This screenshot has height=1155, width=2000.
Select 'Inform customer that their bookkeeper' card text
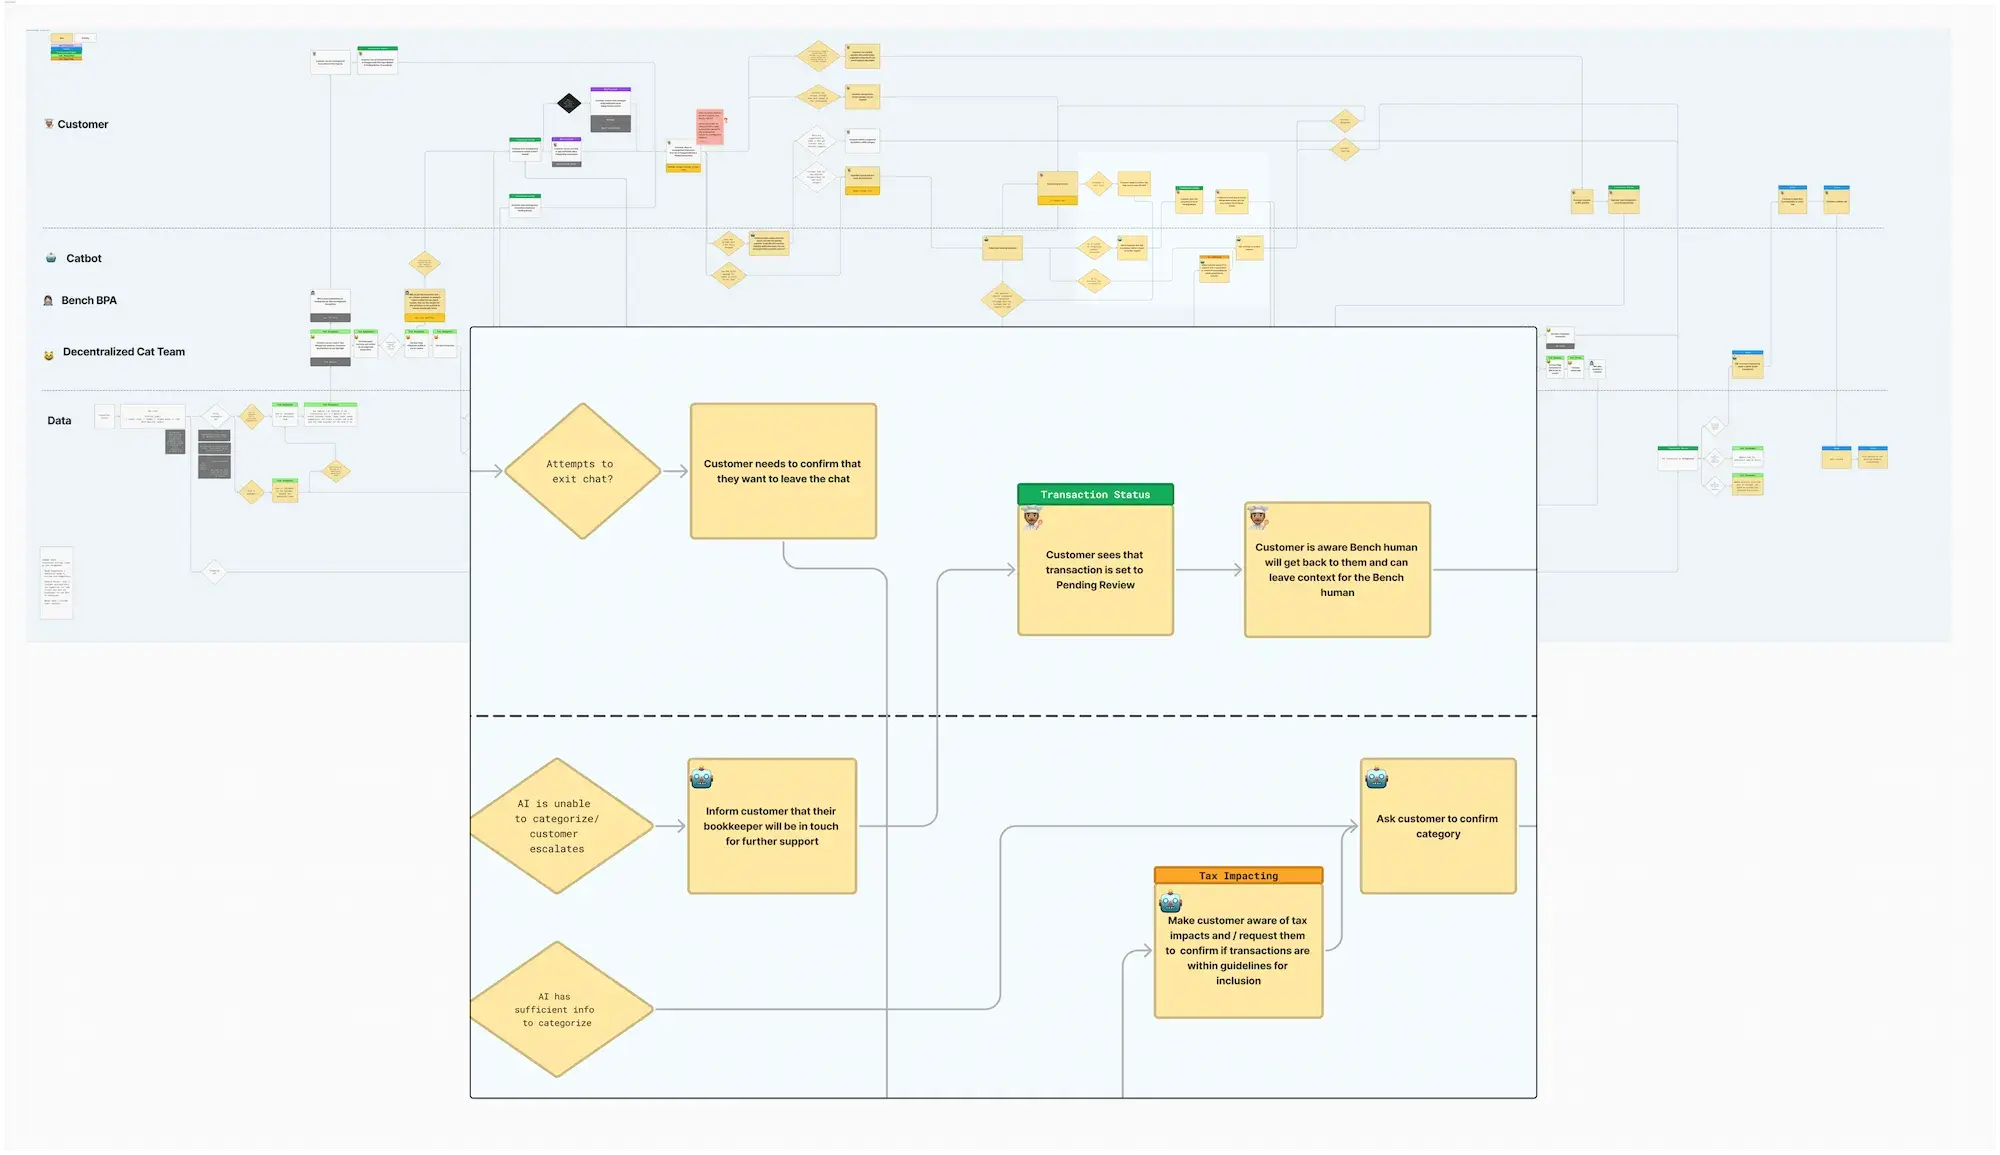[x=771, y=826]
